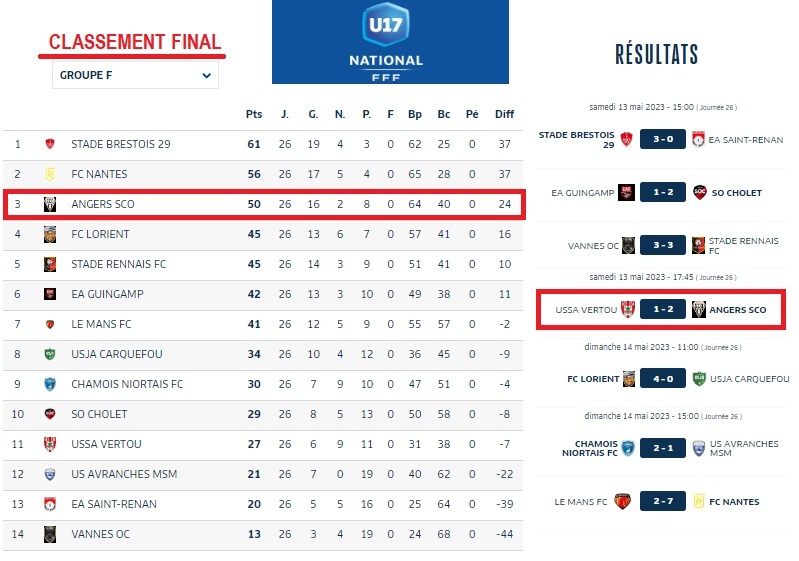
Task: Click the RÉSULTATS heading
Action: coord(656,54)
